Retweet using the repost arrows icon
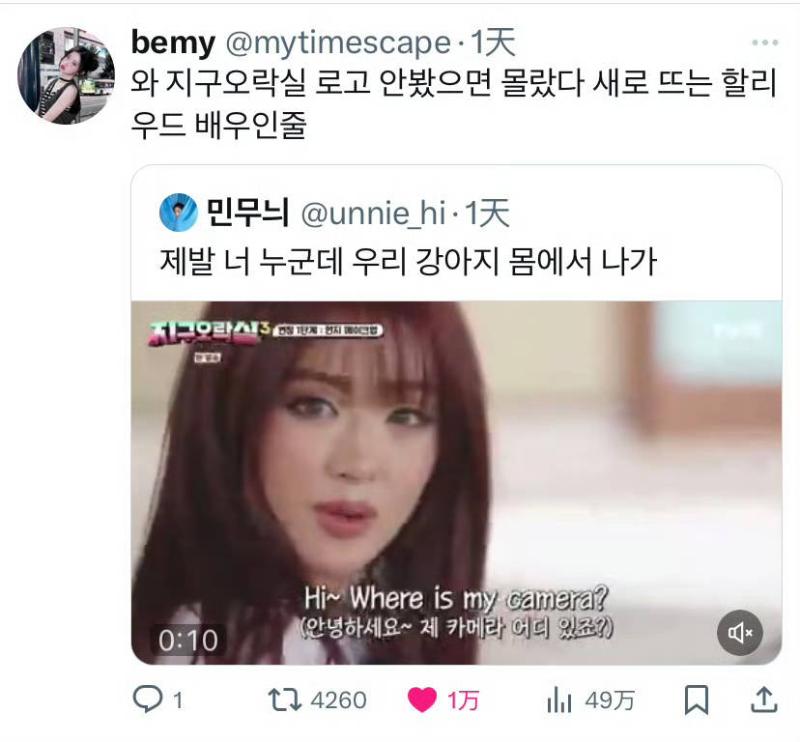800x742 pixels. pos(285,700)
